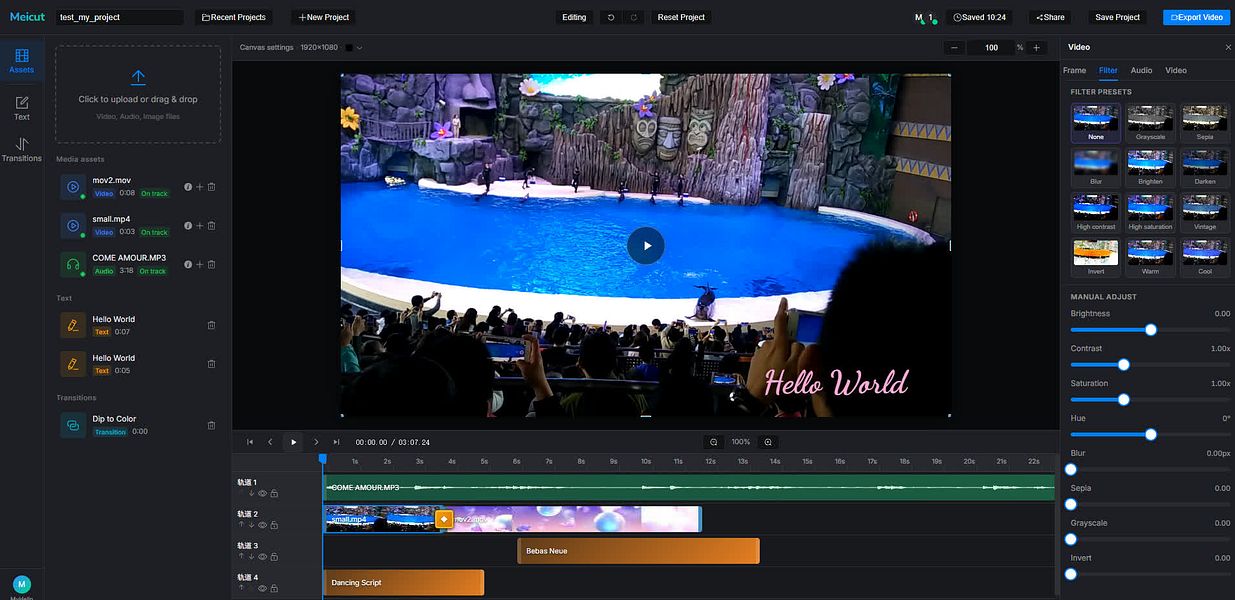Click the Export Video button

point(1196,17)
